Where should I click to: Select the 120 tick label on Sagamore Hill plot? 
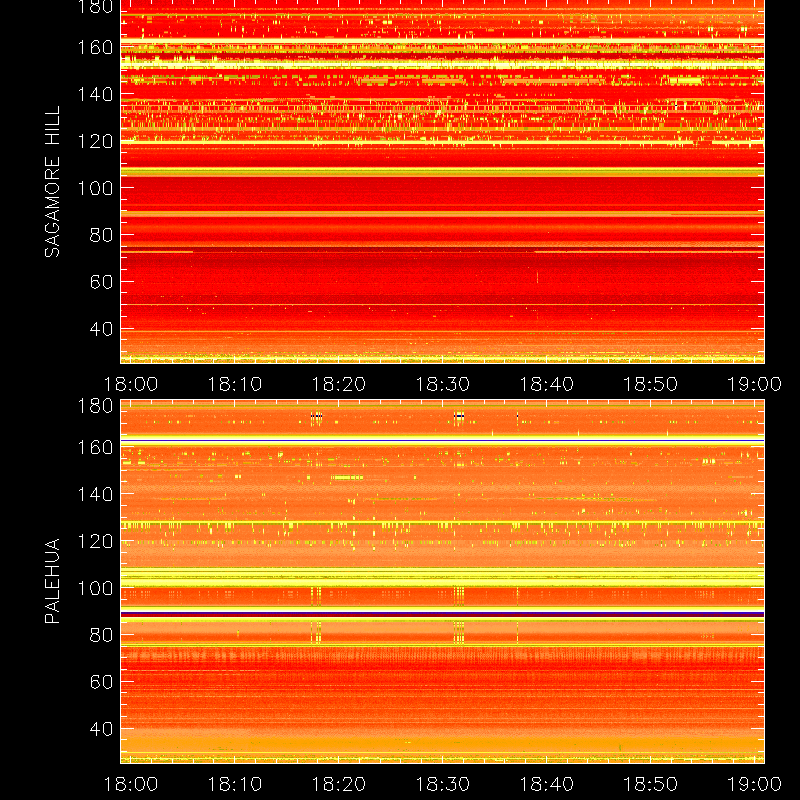click(95, 141)
